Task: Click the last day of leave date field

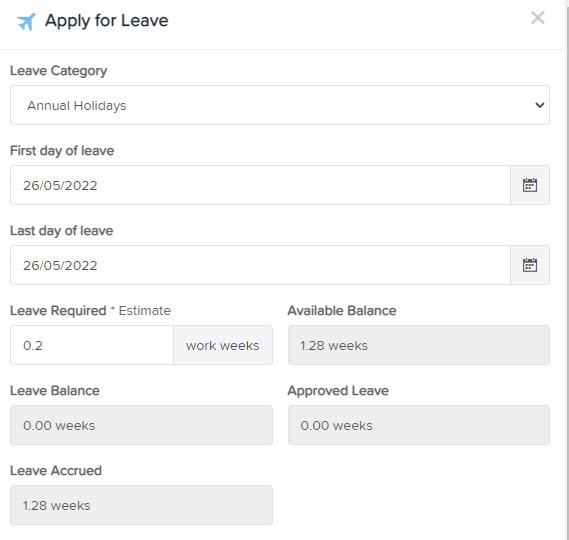Action: pyautogui.click(x=260, y=265)
